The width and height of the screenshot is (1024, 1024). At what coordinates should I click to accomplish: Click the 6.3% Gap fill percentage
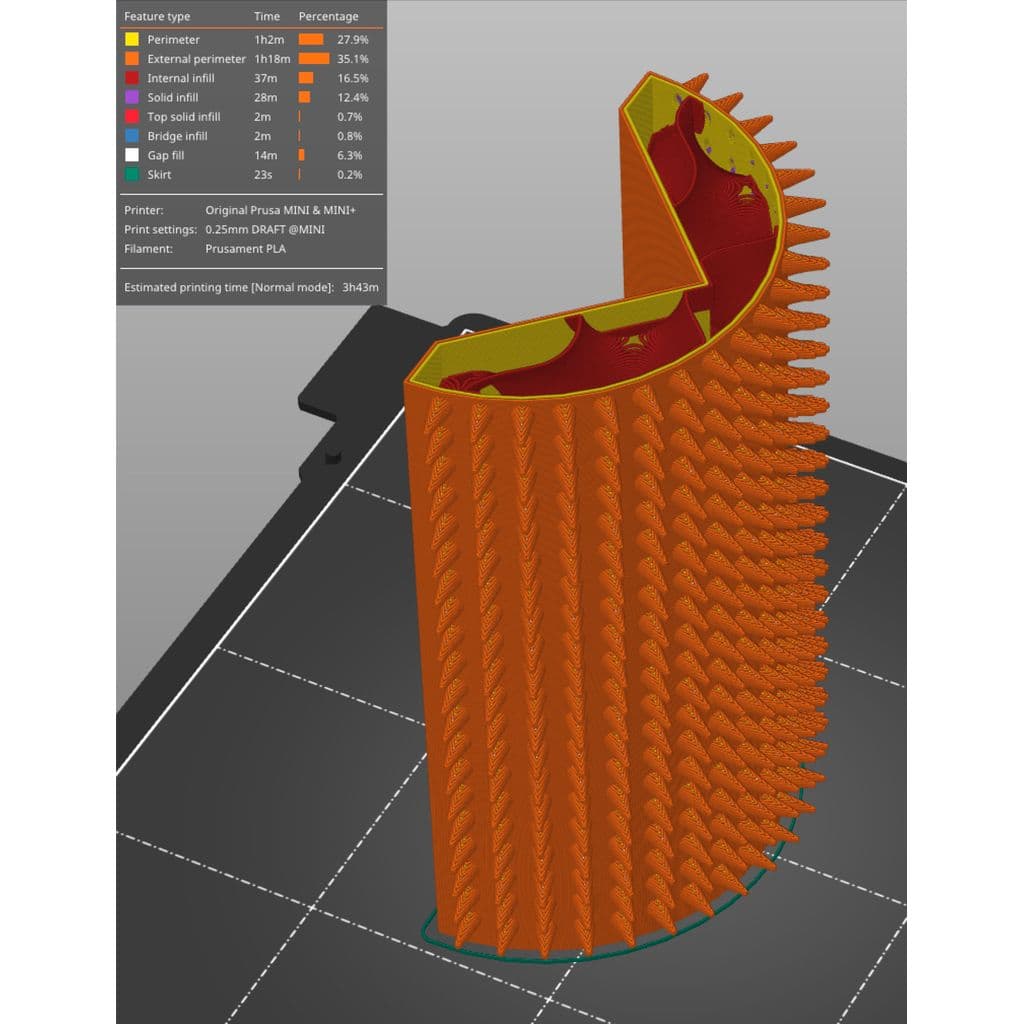(349, 155)
